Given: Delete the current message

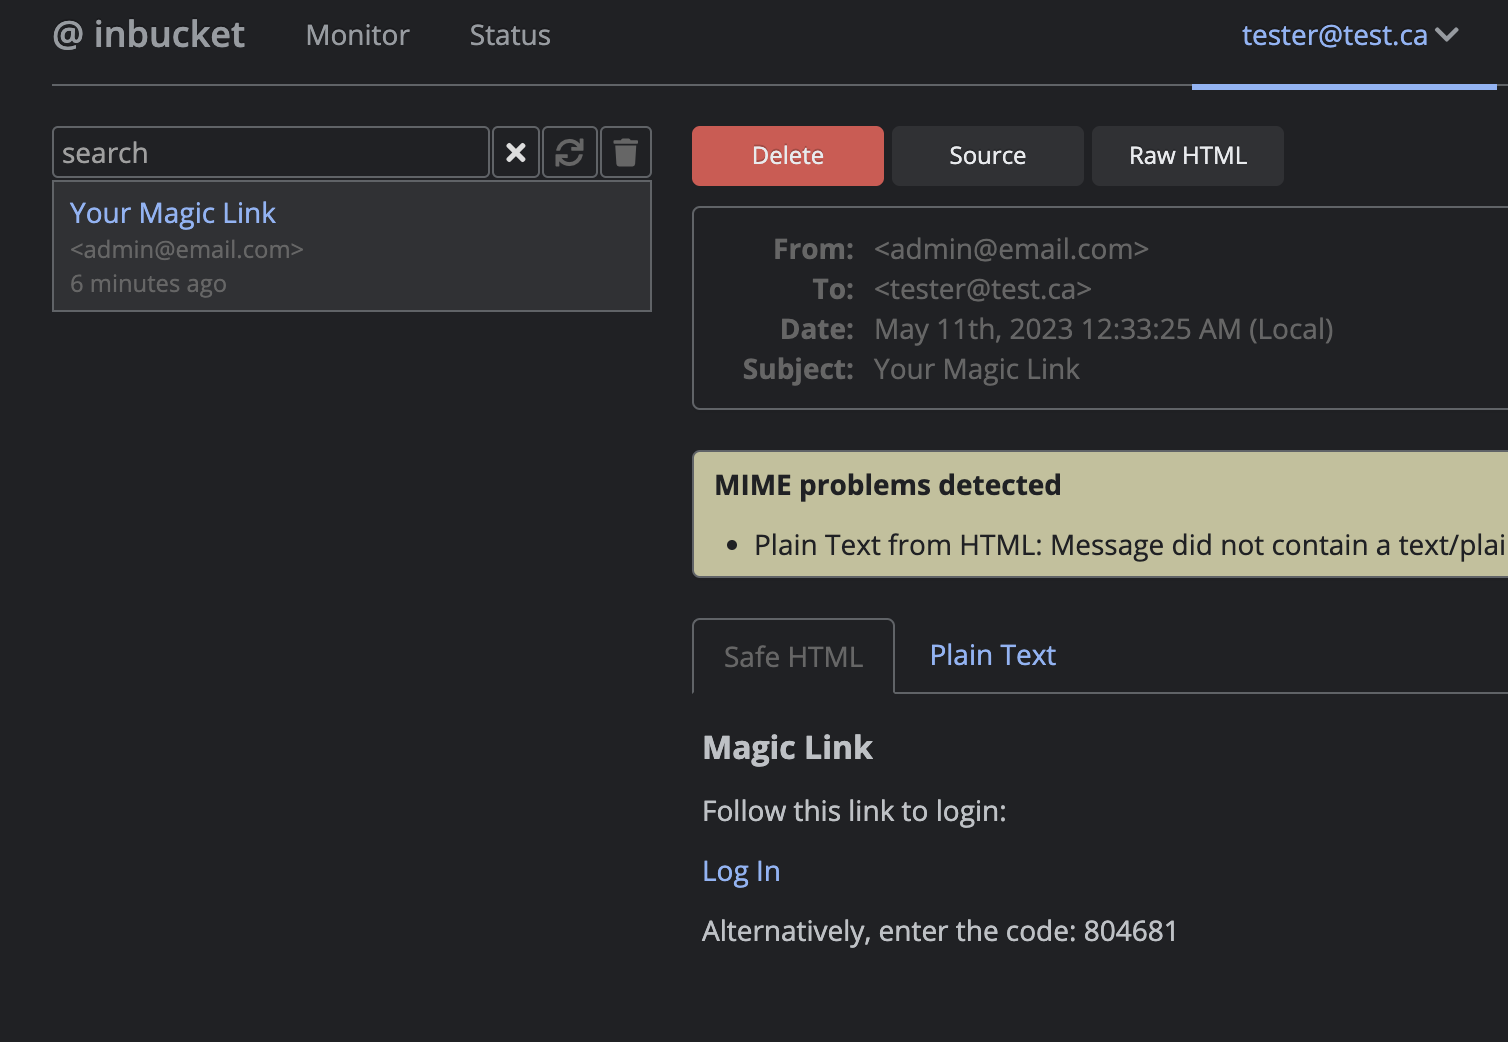Looking at the screenshot, I should (x=787, y=155).
